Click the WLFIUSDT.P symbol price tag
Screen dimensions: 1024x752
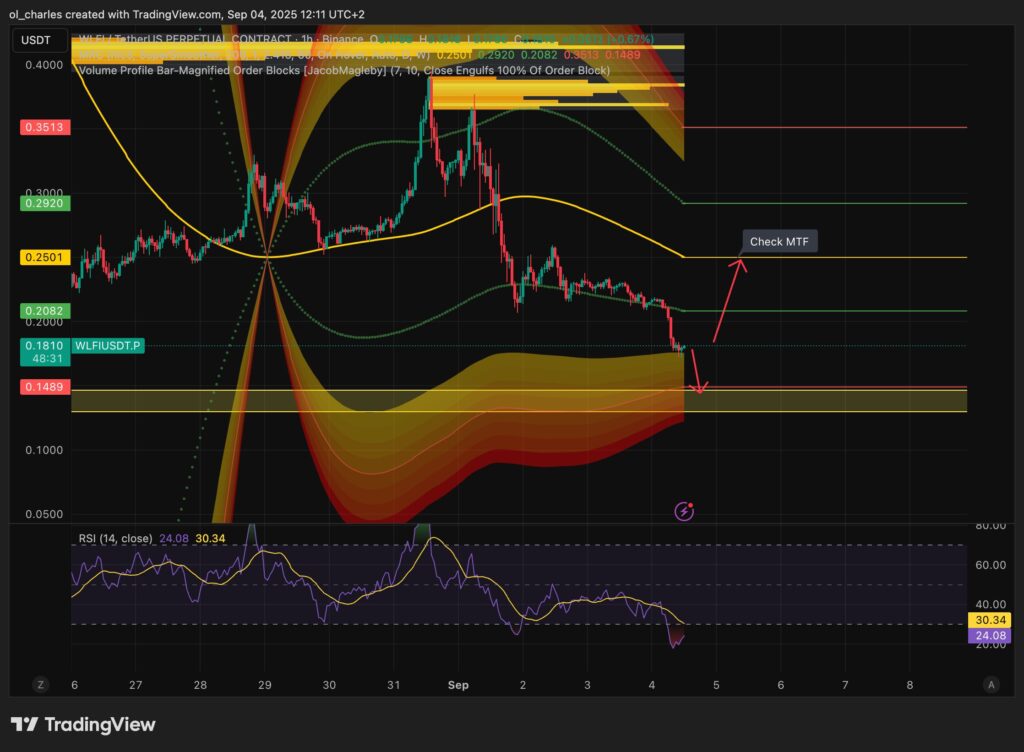coord(108,345)
